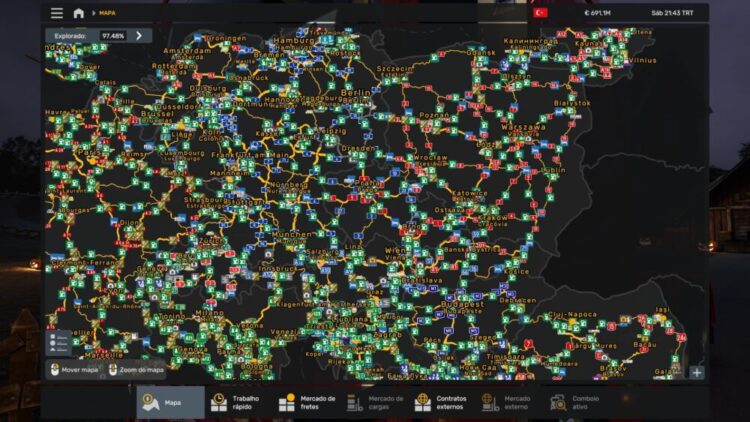Click the Białystok city label
Screen dimensions: 750x422
click(x=572, y=103)
